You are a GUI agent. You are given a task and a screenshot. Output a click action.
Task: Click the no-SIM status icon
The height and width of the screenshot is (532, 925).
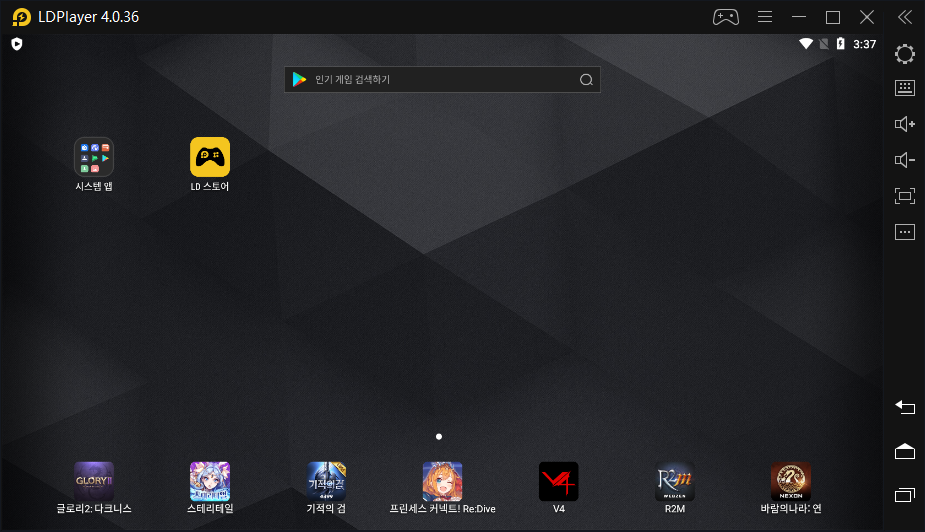824,44
